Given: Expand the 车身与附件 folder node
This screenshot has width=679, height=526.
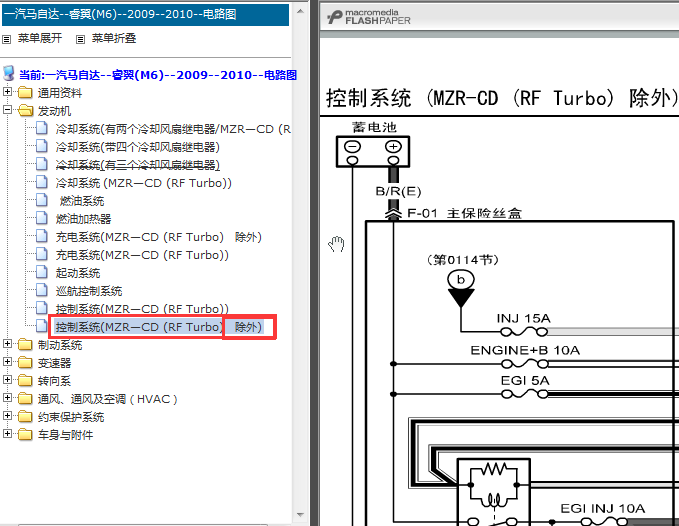Looking at the screenshot, I should click(x=7, y=434).
